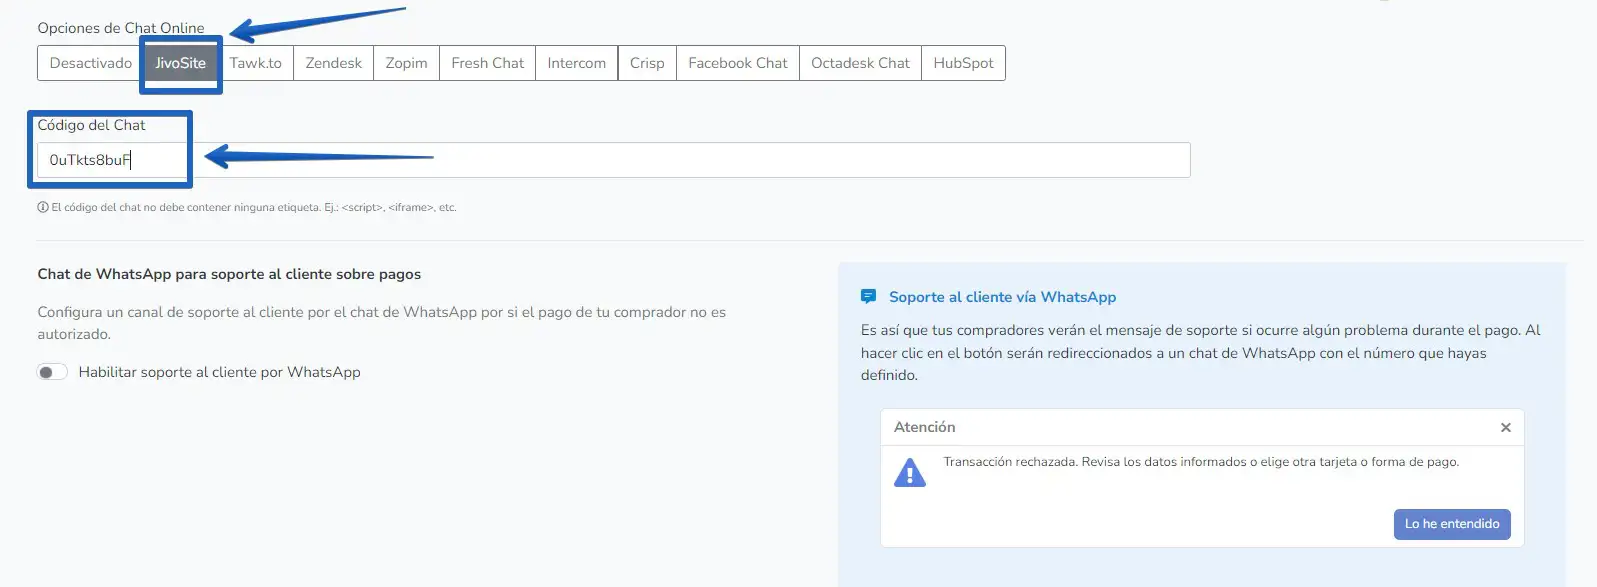Choose JivoSite as chat provider
This screenshot has height=587, width=1597.
point(180,63)
